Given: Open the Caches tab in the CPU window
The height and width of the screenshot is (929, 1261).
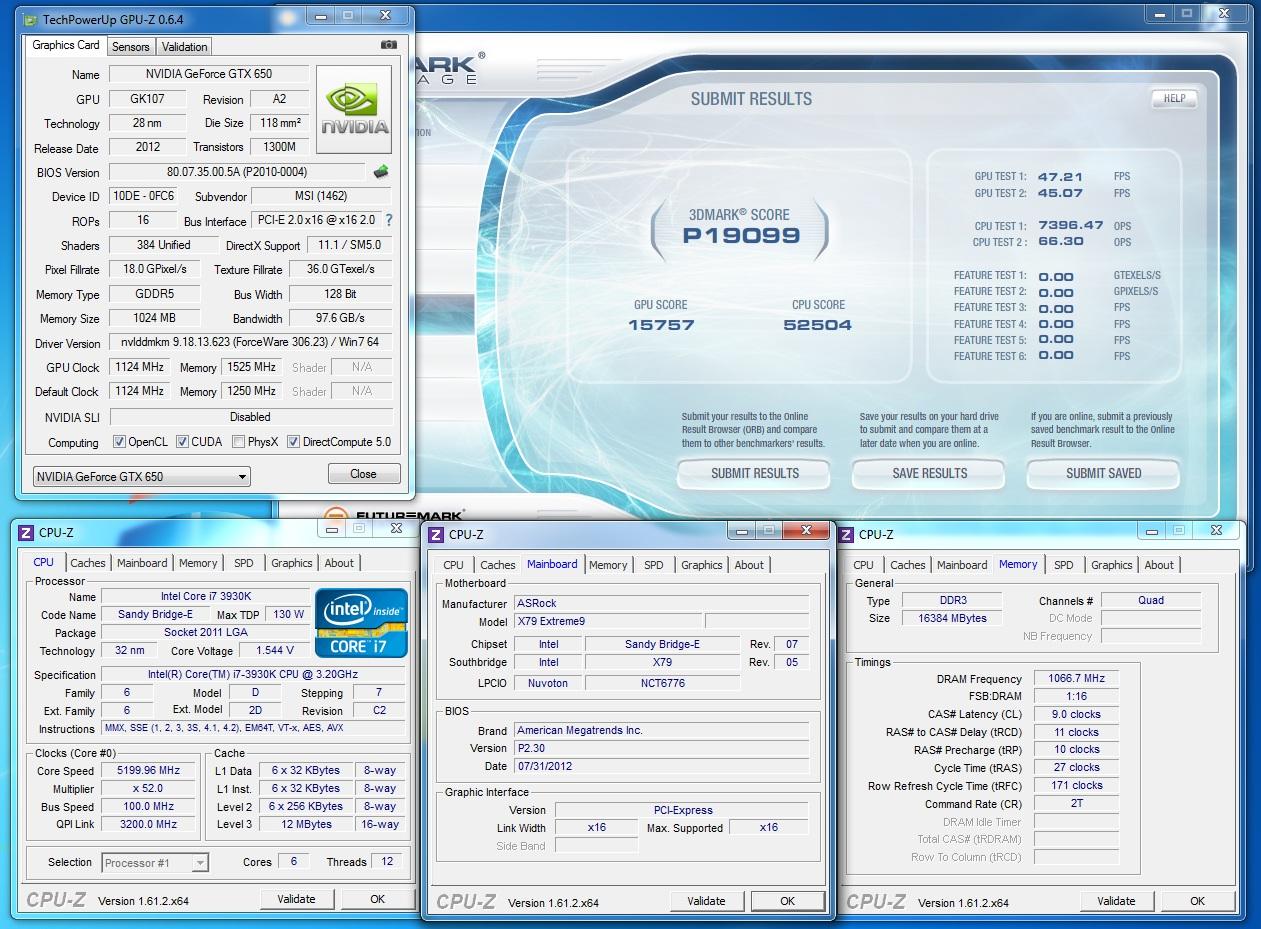Looking at the screenshot, I should tap(88, 563).
